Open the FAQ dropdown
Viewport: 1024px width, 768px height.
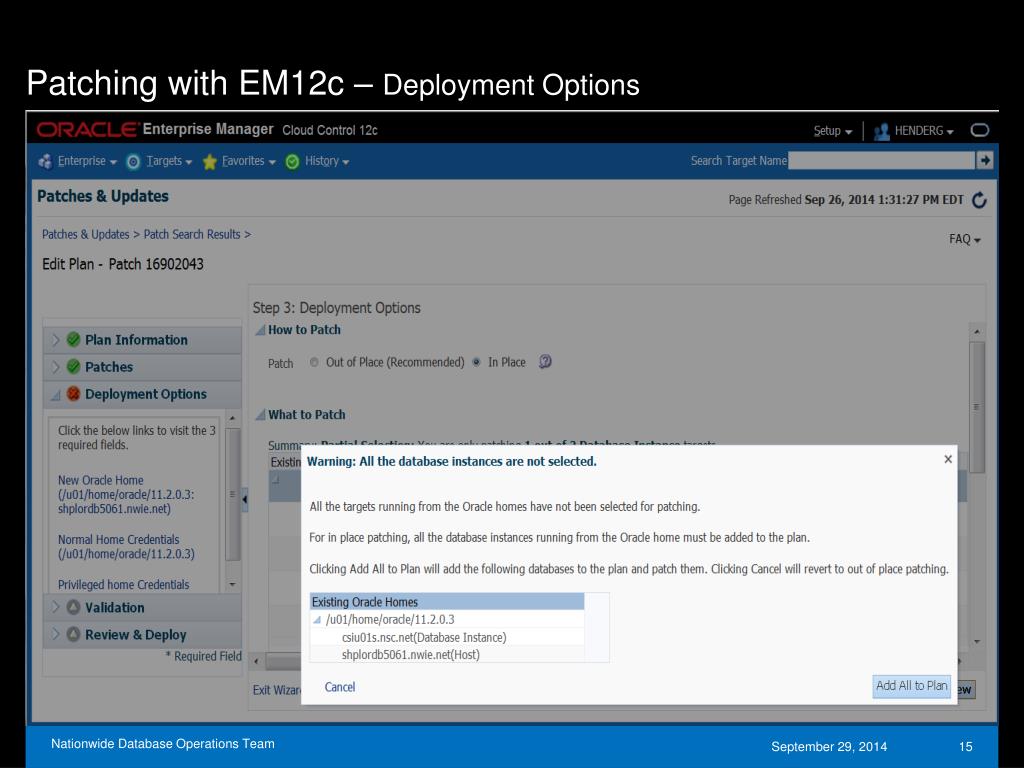(x=965, y=239)
